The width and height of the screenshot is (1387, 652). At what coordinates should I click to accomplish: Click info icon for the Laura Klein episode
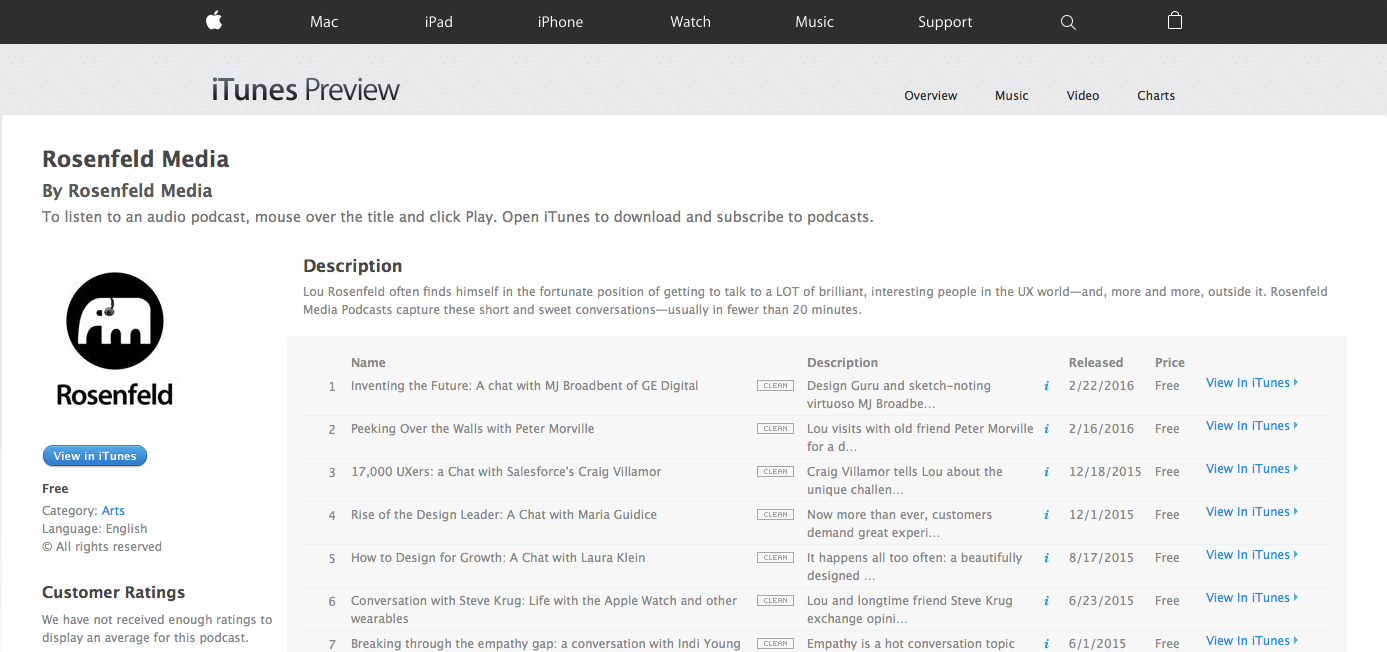[x=1045, y=557]
